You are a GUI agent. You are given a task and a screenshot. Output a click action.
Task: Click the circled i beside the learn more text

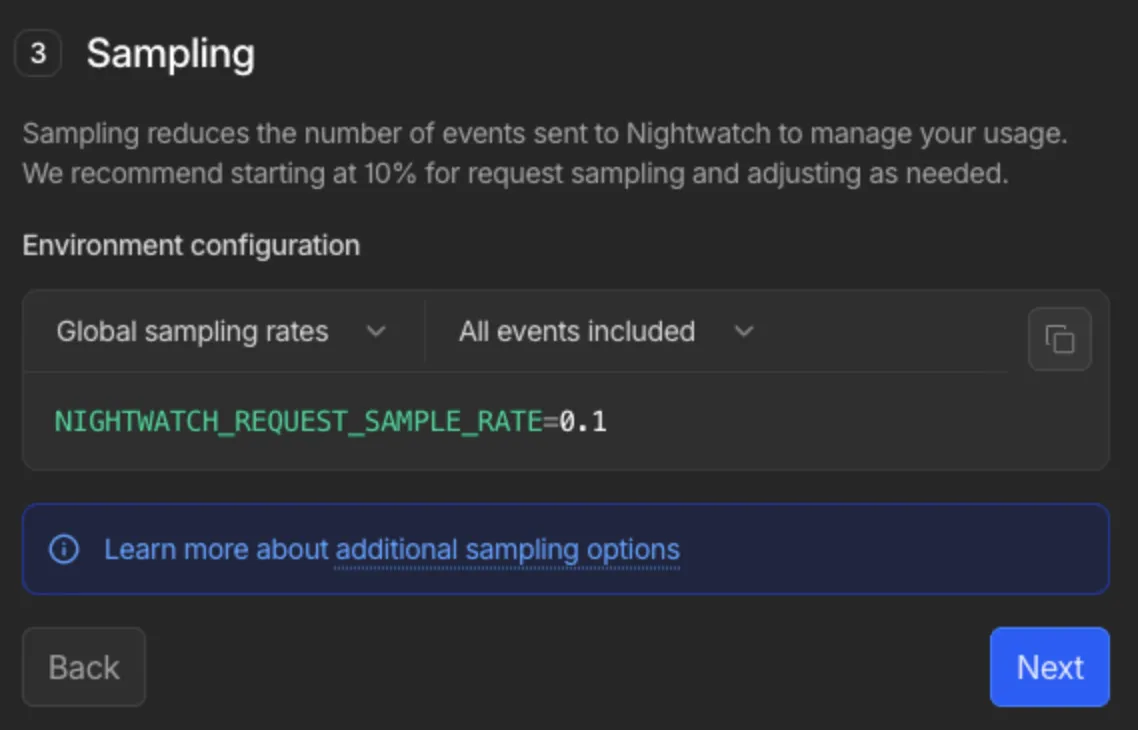coord(64,549)
